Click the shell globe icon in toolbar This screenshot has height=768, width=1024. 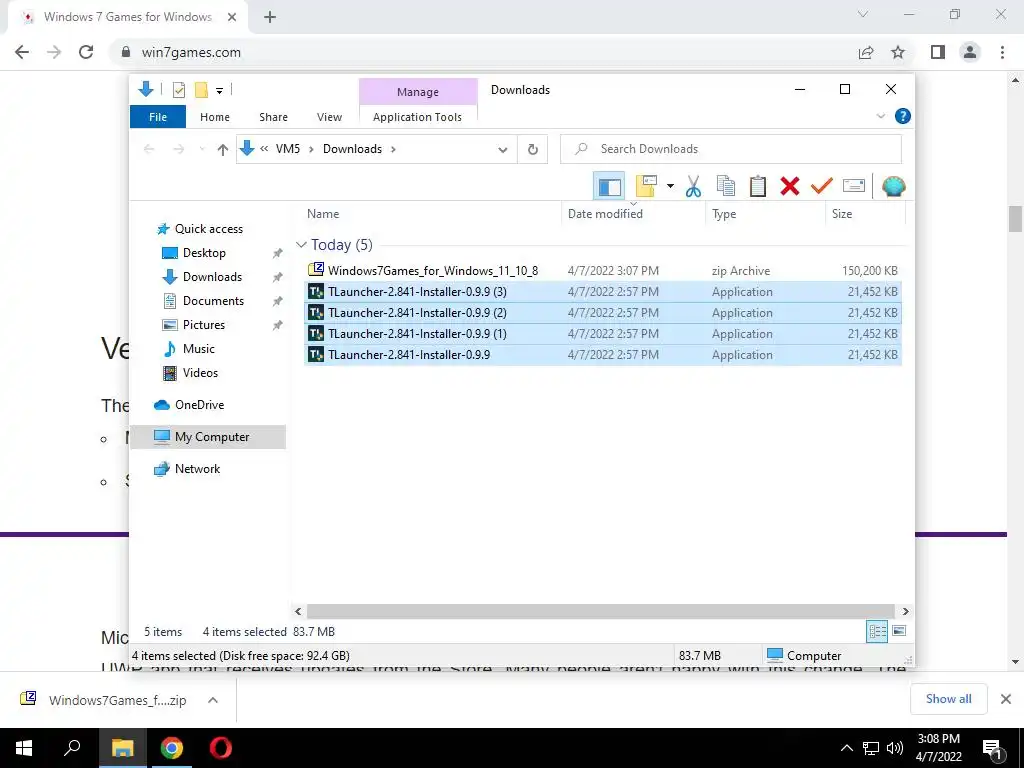pos(893,186)
